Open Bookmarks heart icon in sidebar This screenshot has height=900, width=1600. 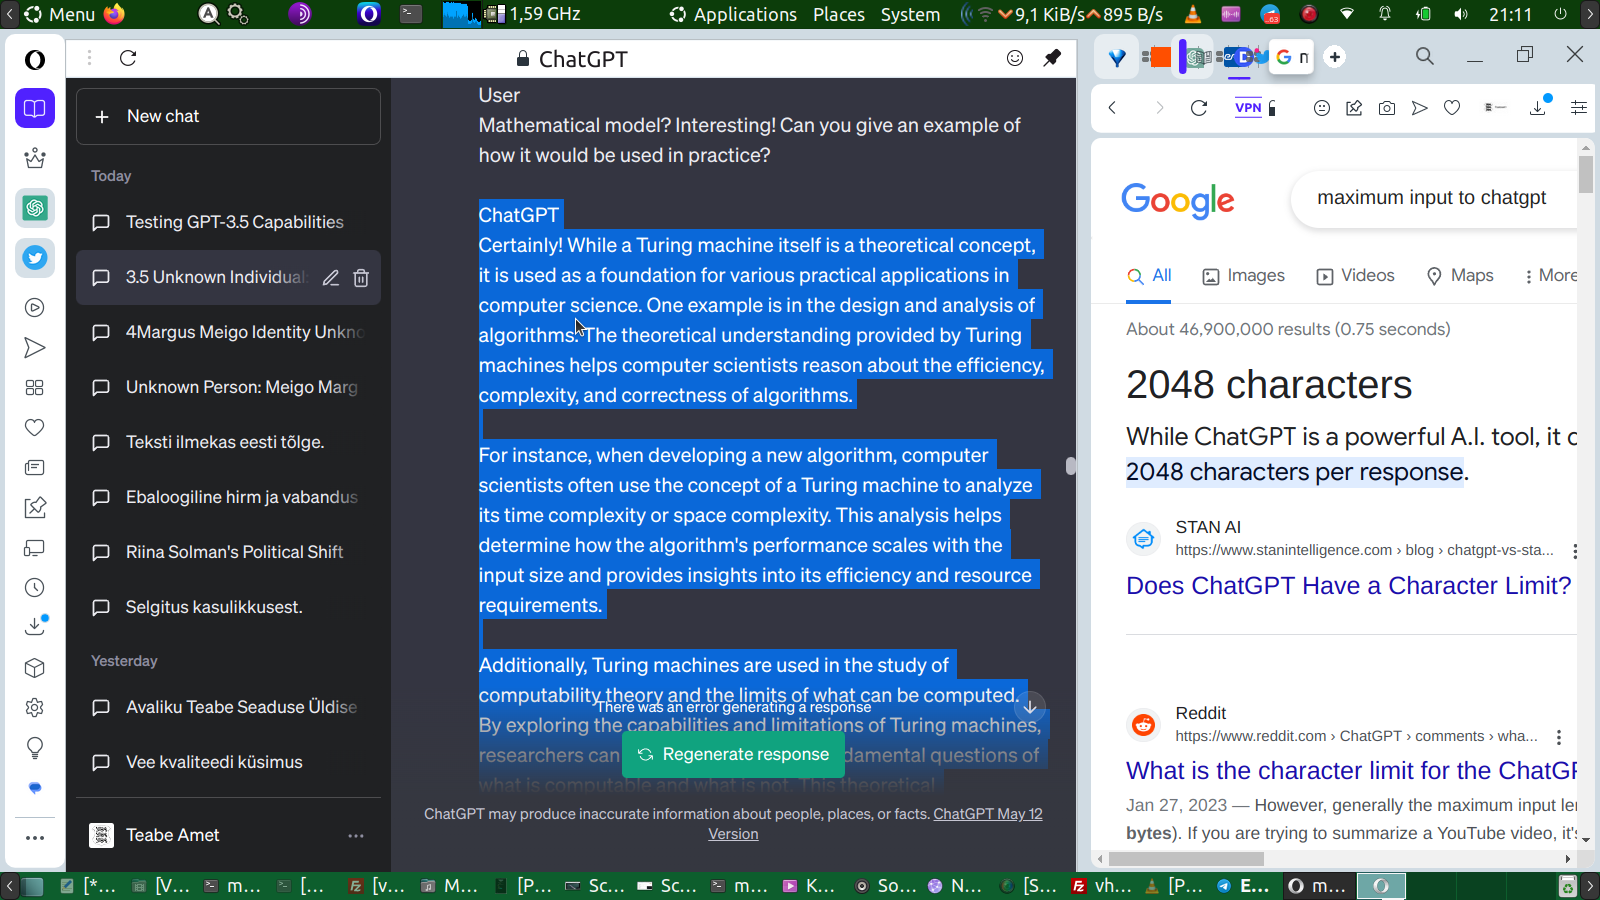(35, 428)
